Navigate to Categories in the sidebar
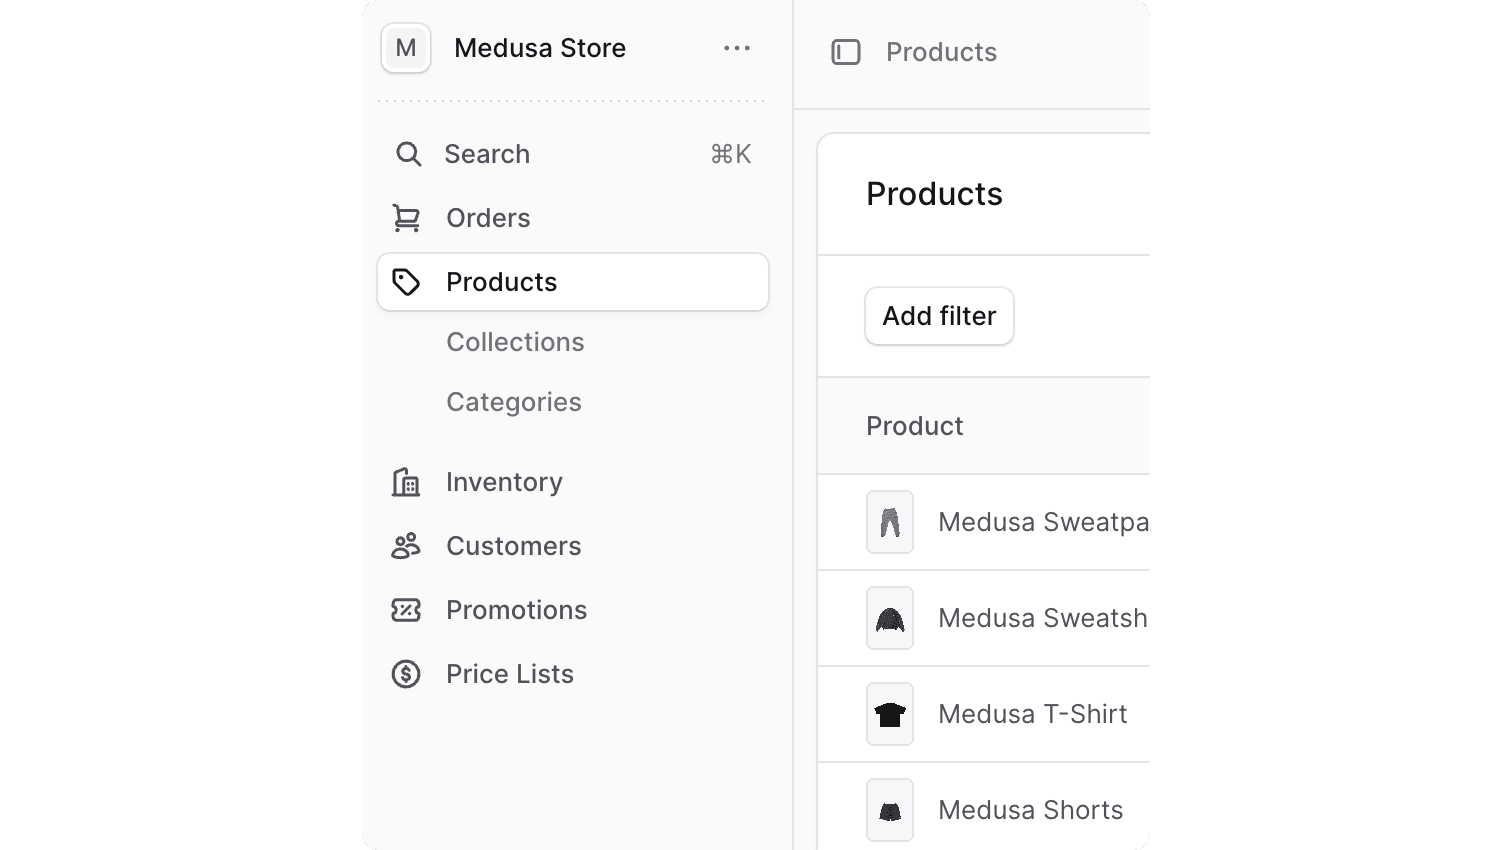Viewport: 1511px width, 850px height. pyautogui.click(x=513, y=401)
